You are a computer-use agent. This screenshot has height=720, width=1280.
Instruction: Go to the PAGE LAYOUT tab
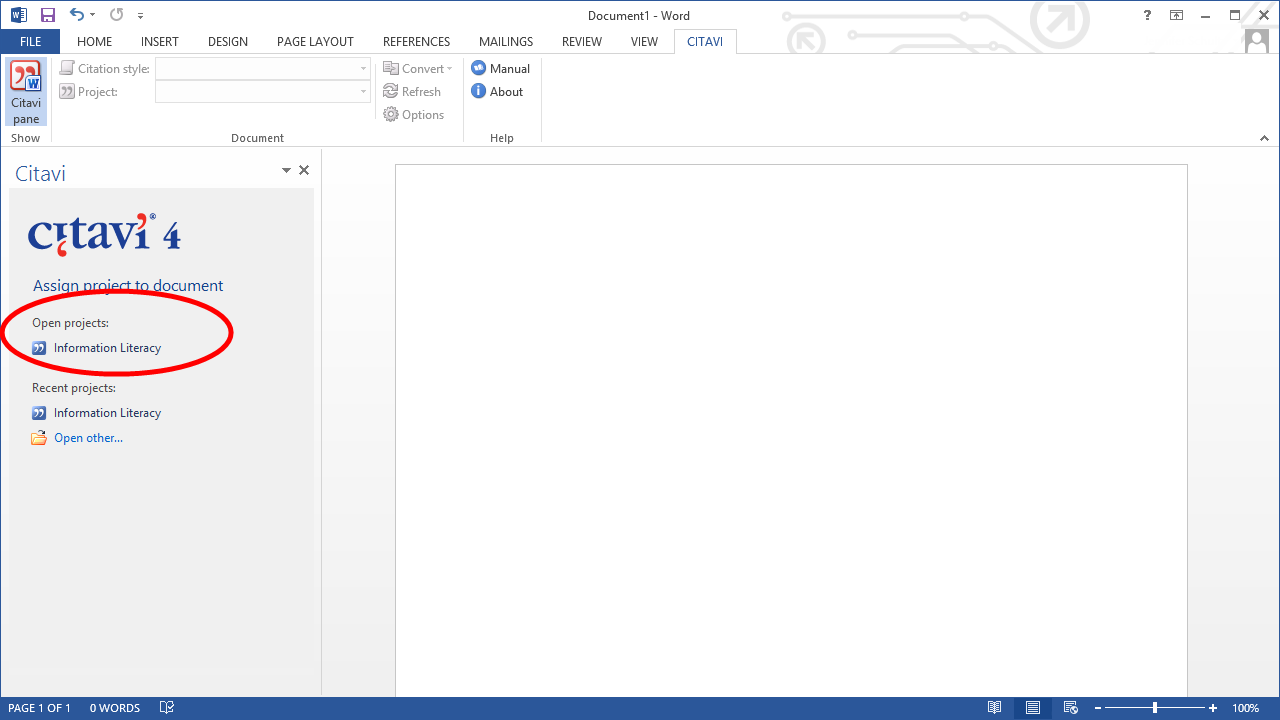click(x=315, y=41)
